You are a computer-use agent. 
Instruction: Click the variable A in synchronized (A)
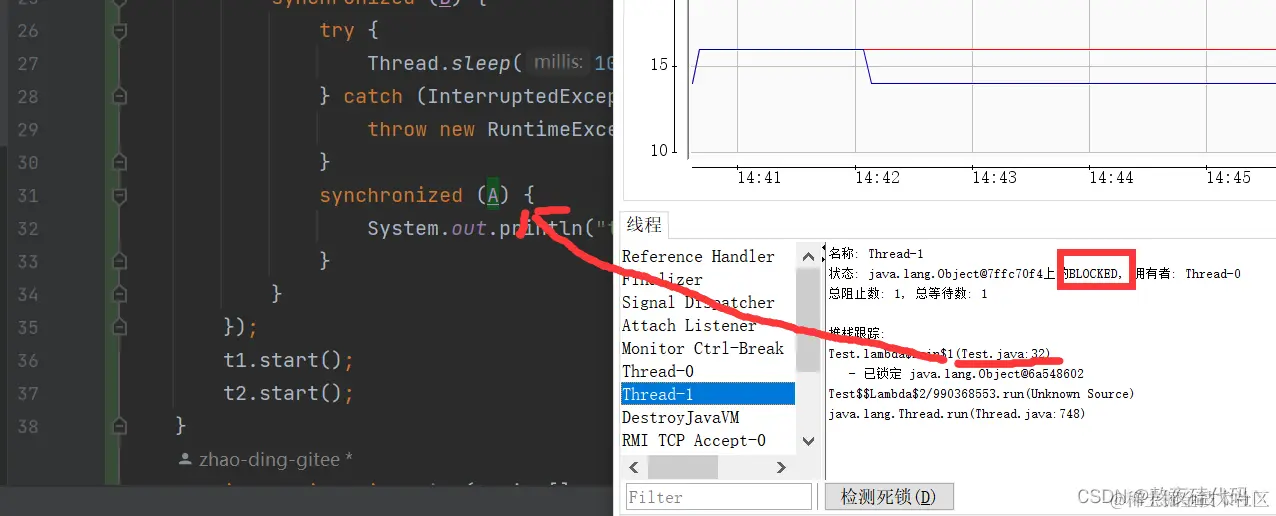[493, 195]
